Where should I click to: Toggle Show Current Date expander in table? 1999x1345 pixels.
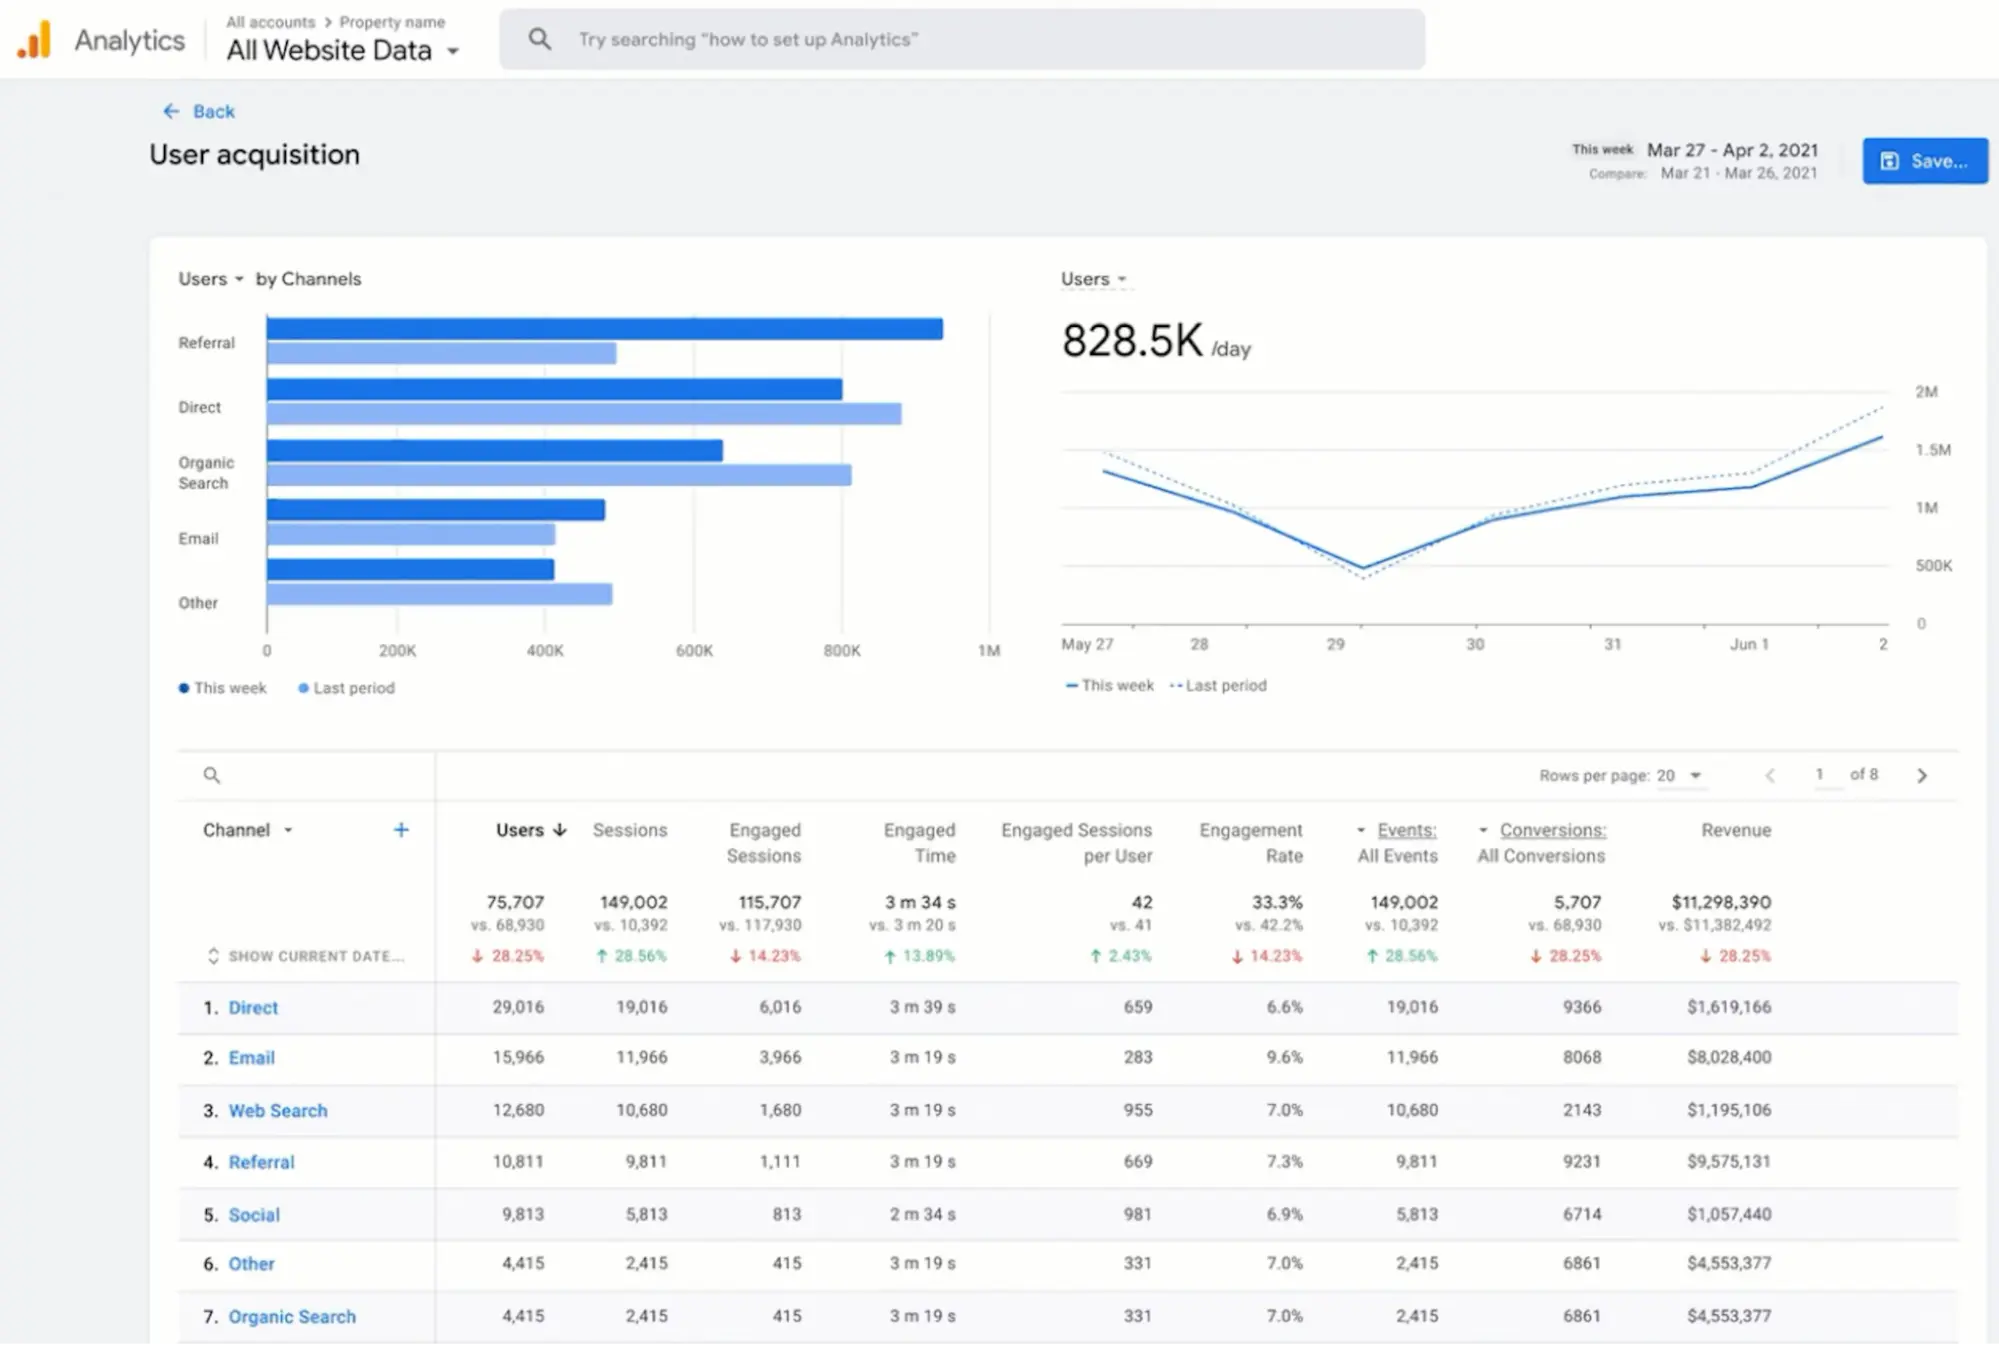click(x=213, y=955)
